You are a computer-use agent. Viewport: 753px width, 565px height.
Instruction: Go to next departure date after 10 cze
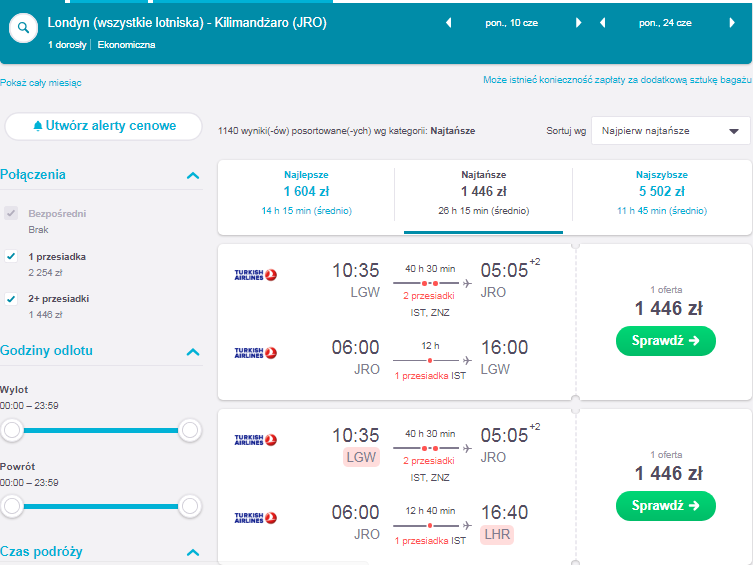[578, 23]
